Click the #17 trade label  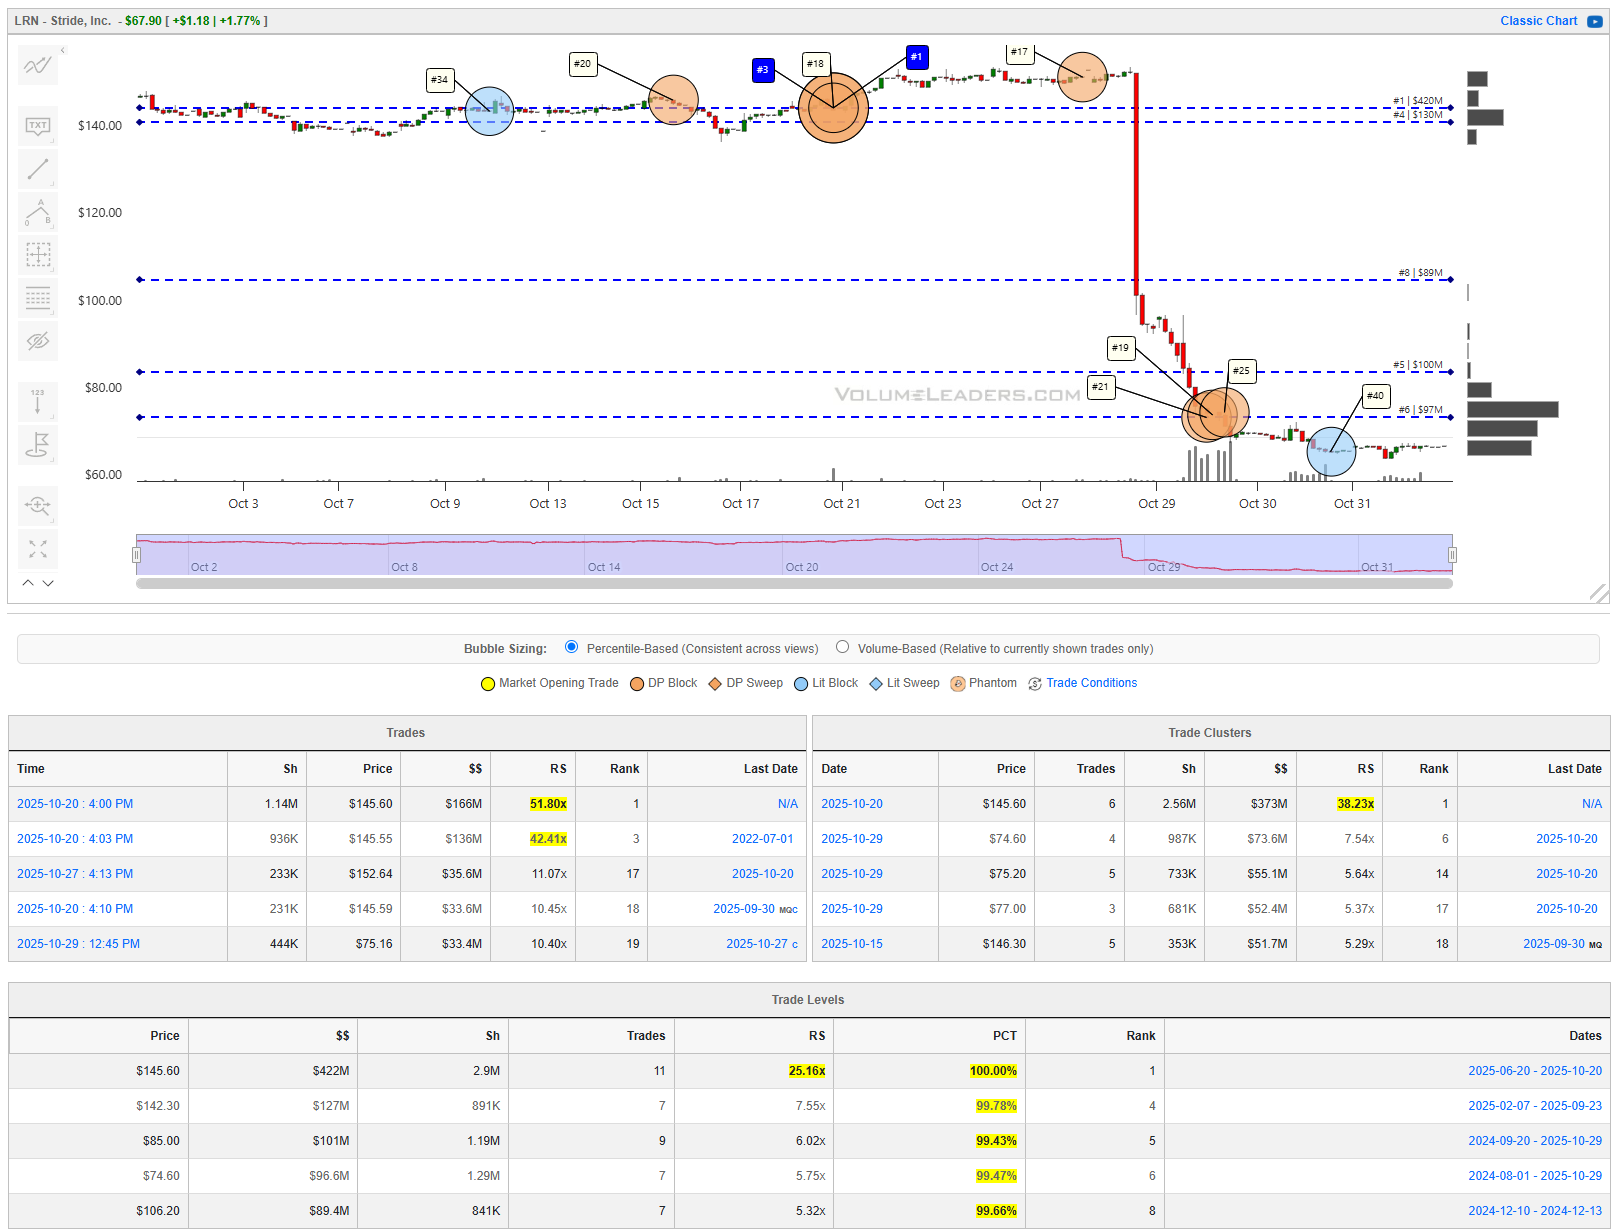pyautogui.click(x=1019, y=52)
